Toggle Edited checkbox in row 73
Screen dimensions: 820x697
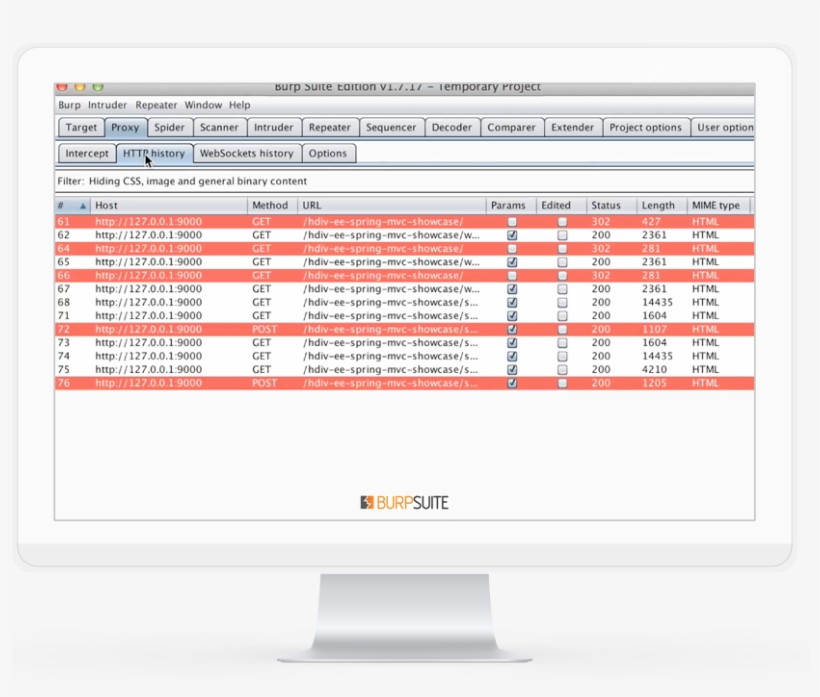tap(562, 343)
